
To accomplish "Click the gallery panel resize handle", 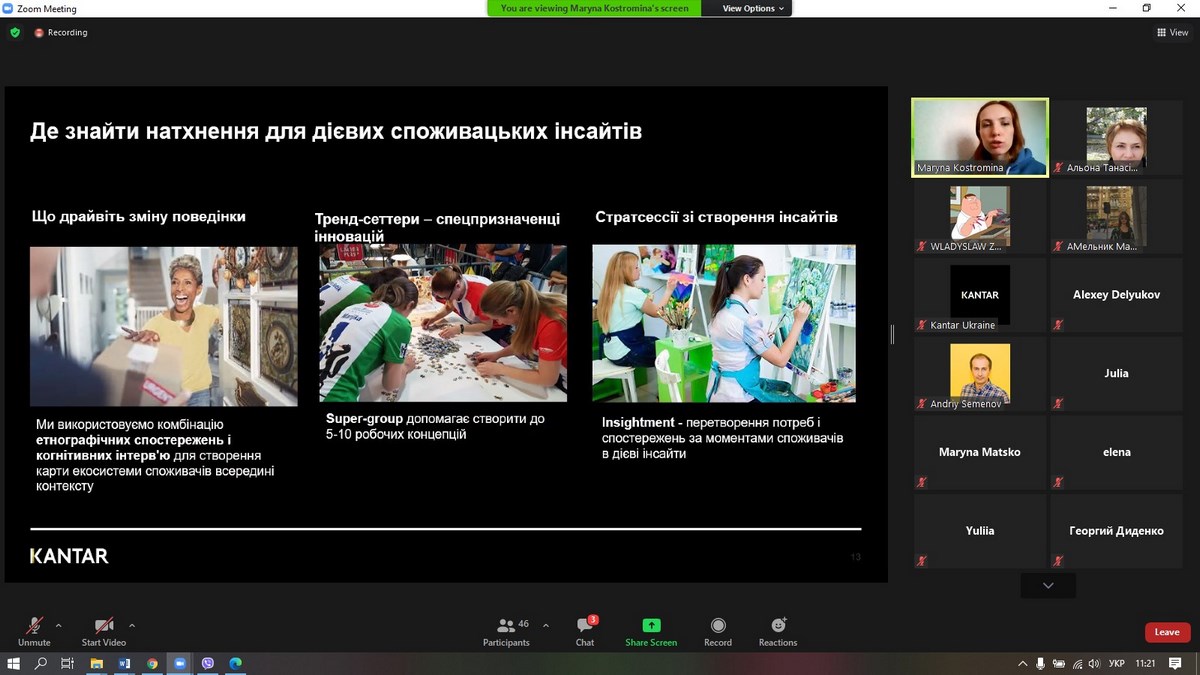I will [892, 334].
